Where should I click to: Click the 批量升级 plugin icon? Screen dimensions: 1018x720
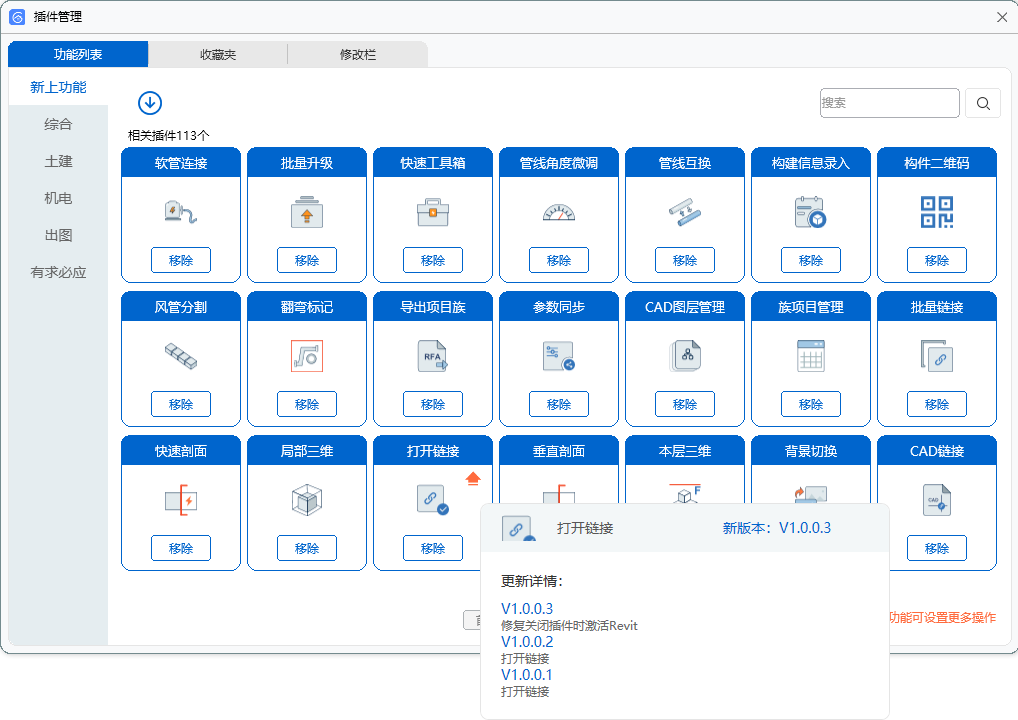(x=306, y=211)
